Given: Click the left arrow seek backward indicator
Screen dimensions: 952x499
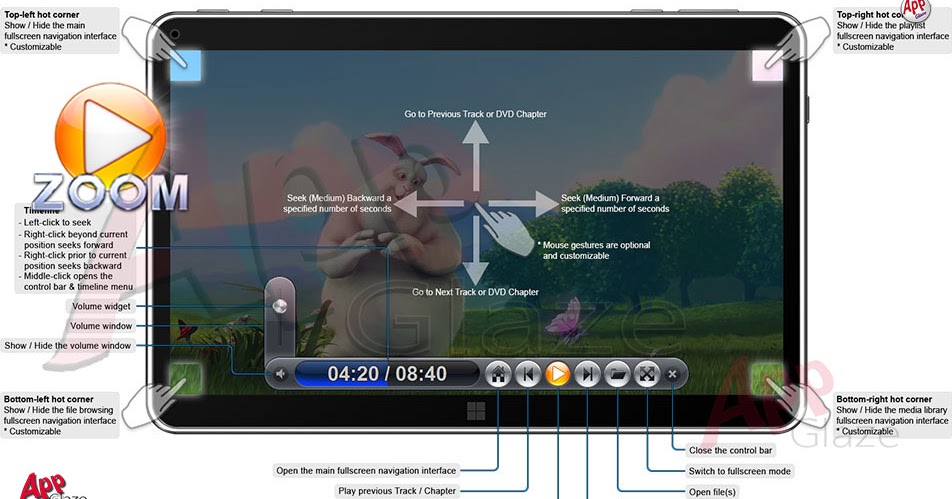Looking at the screenshot, I should (x=428, y=204).
